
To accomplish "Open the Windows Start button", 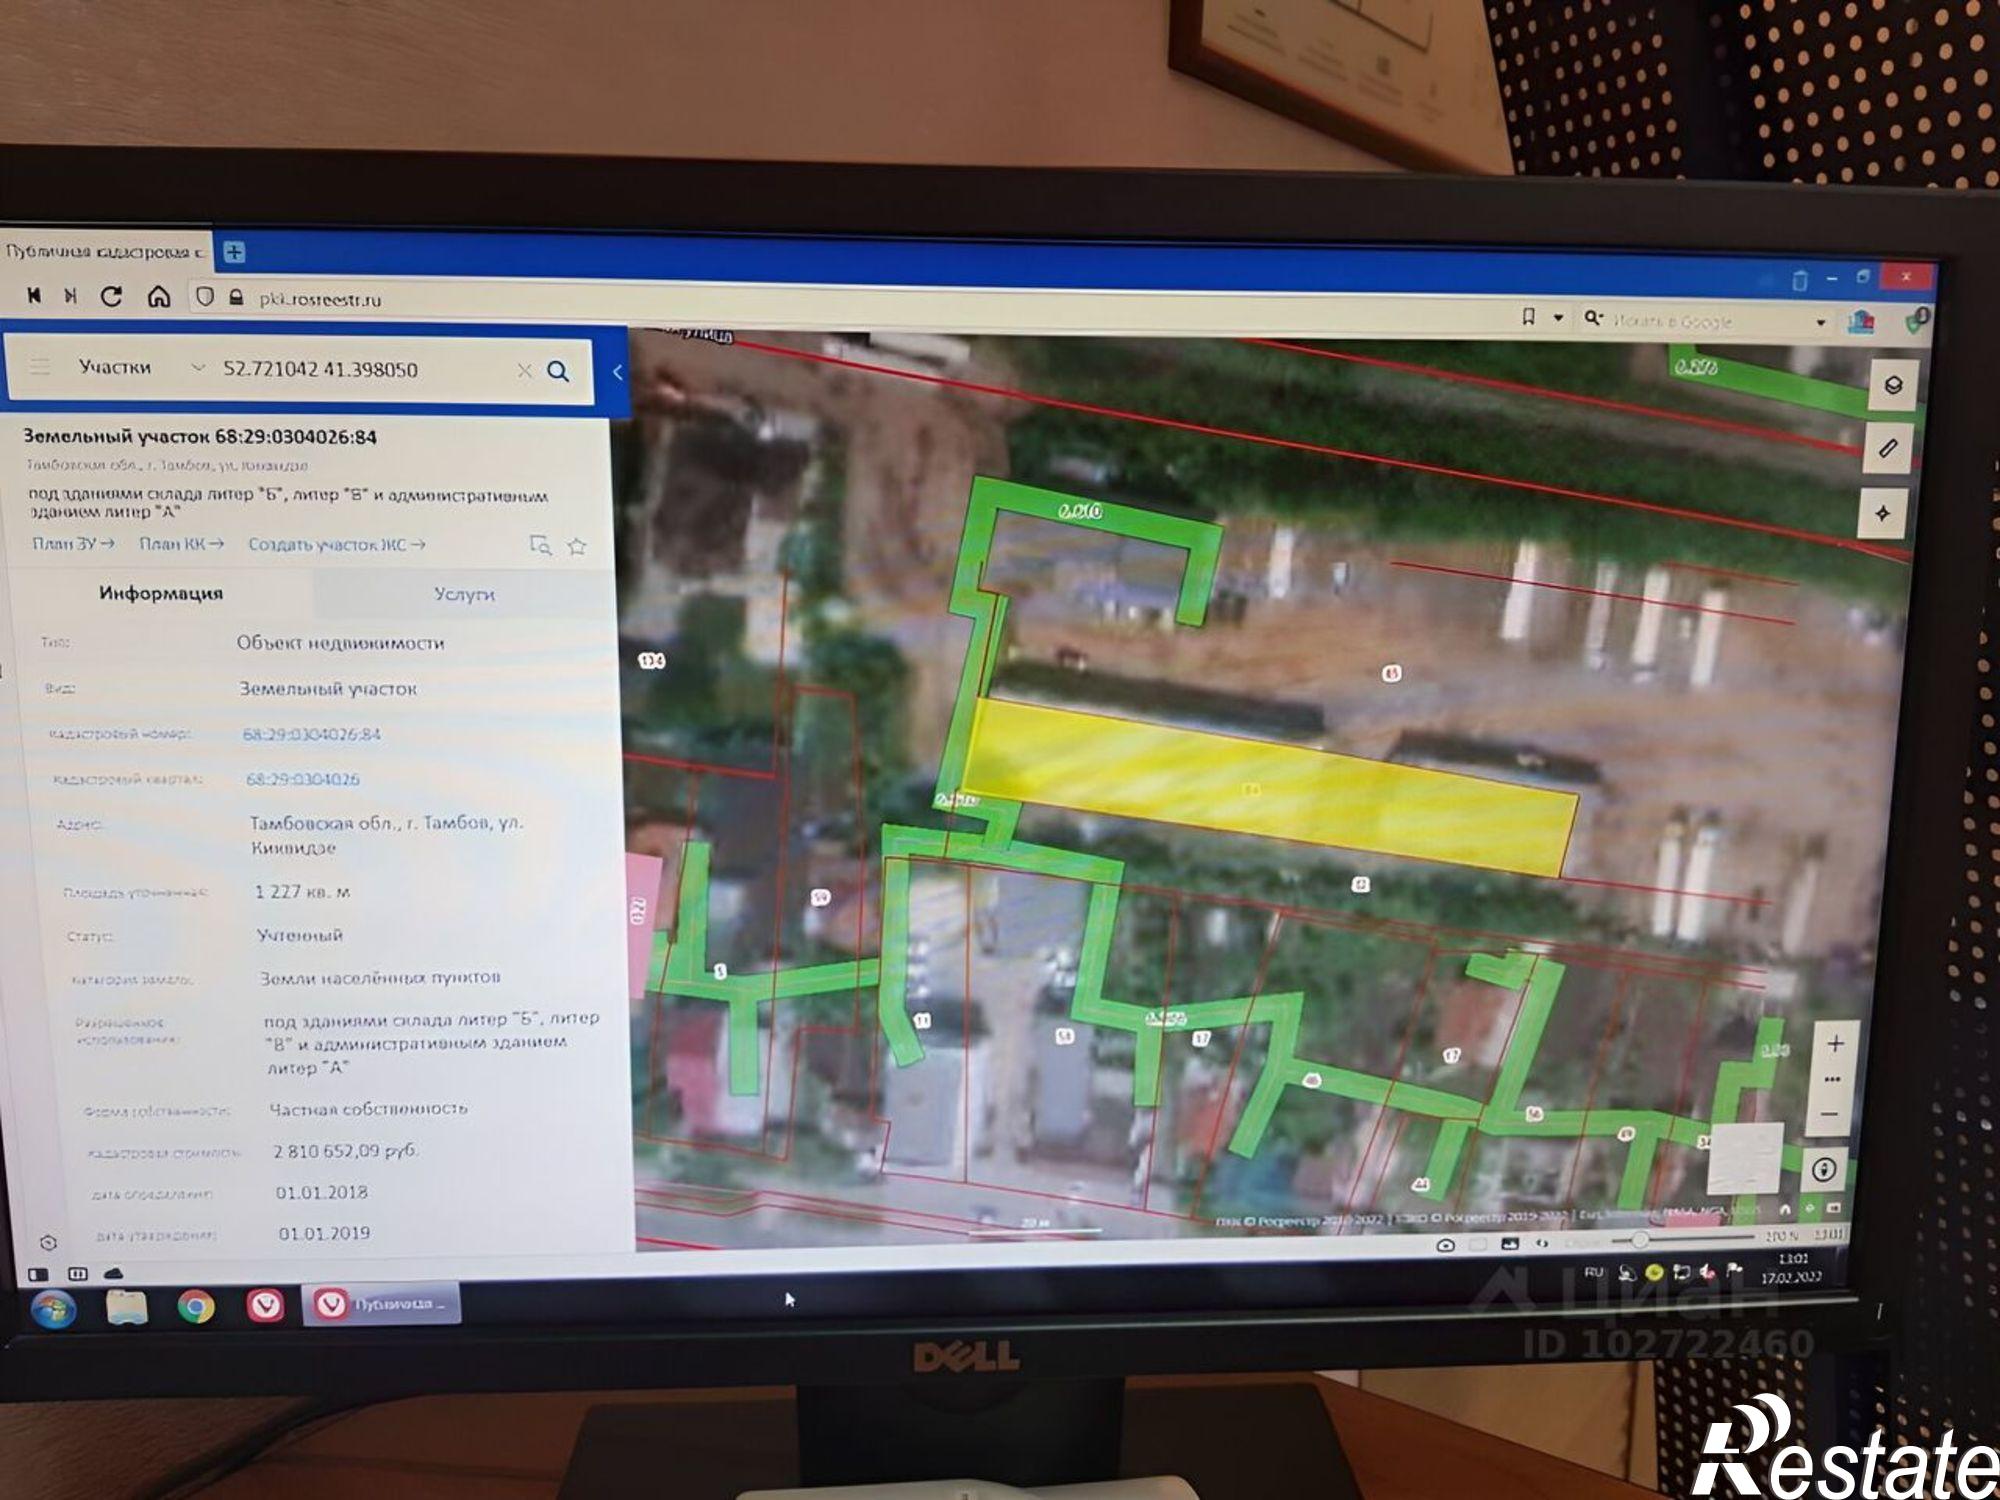I will pos(53,1309).
